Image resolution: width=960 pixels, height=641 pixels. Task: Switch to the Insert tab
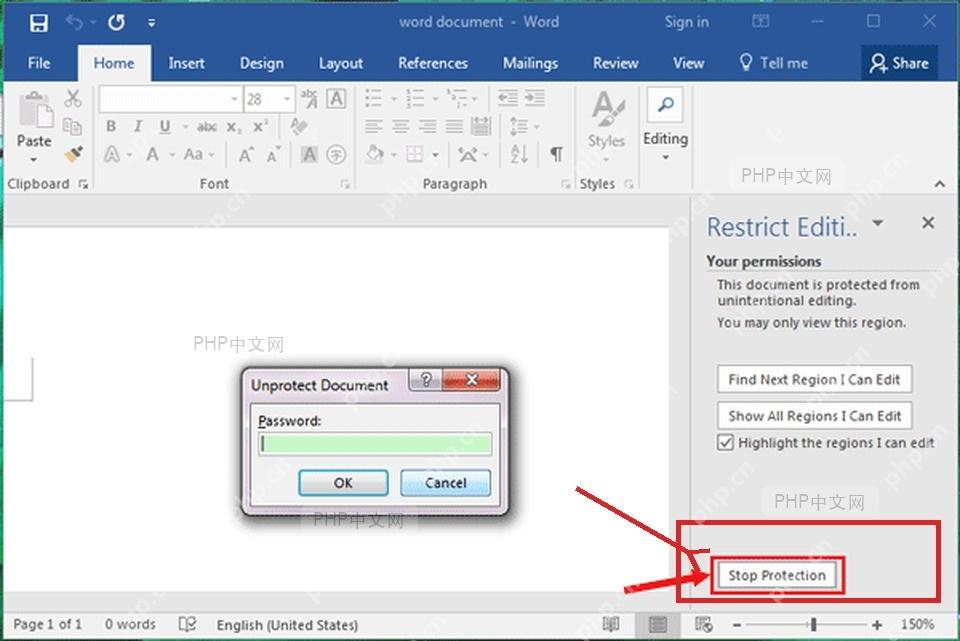point(186,63)
